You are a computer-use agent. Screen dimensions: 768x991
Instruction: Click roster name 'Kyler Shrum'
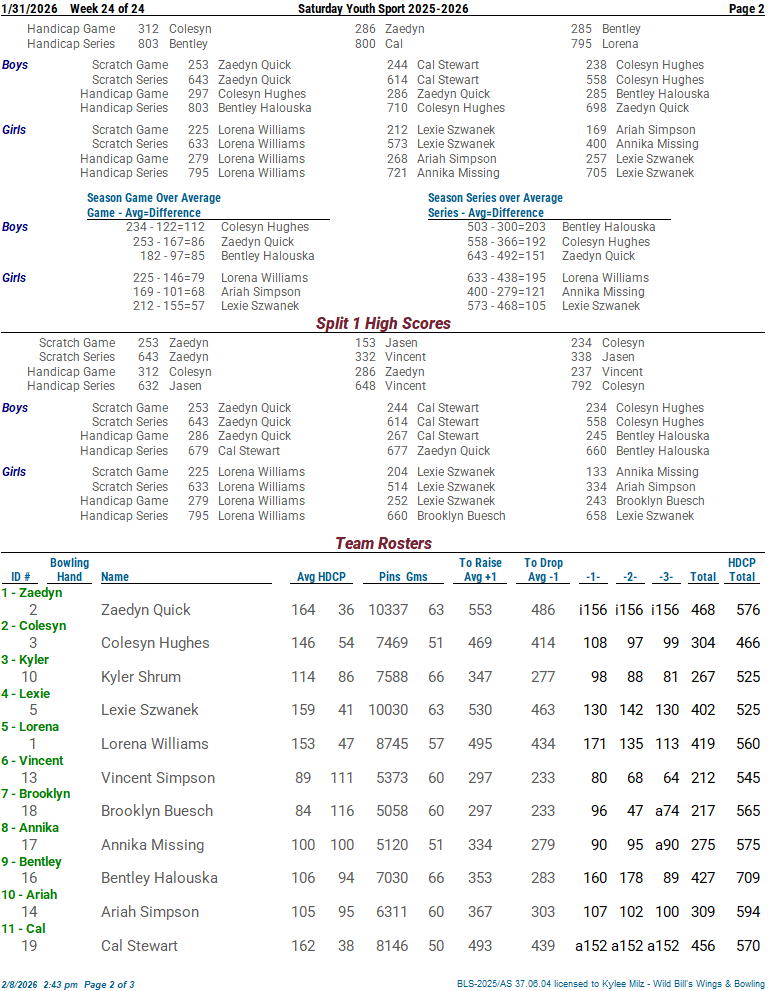click(141, 677)
